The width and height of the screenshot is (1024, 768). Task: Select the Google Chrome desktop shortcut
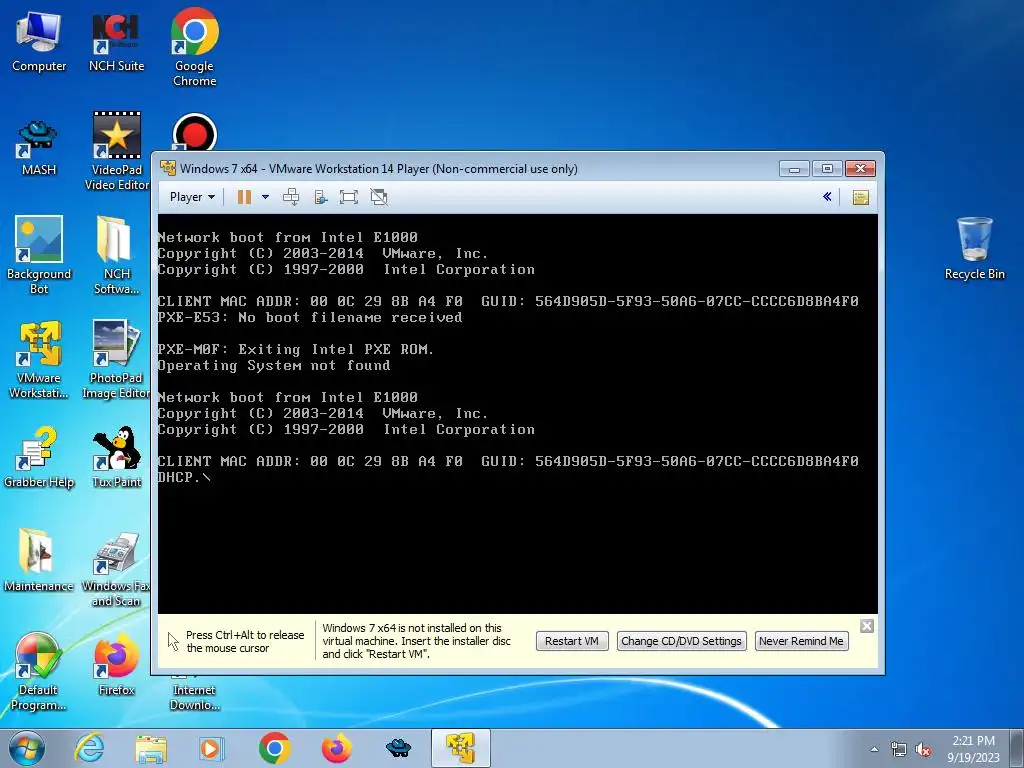[x=195, y=47]
